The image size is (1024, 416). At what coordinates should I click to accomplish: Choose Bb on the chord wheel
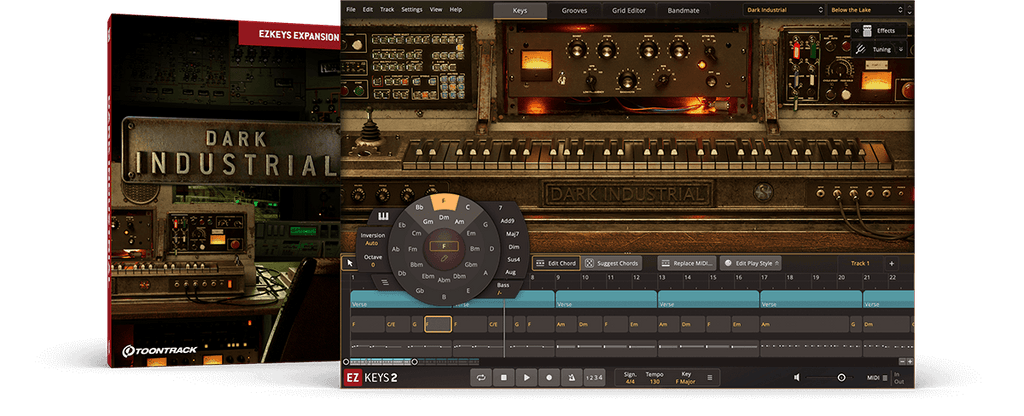[419, 207]
